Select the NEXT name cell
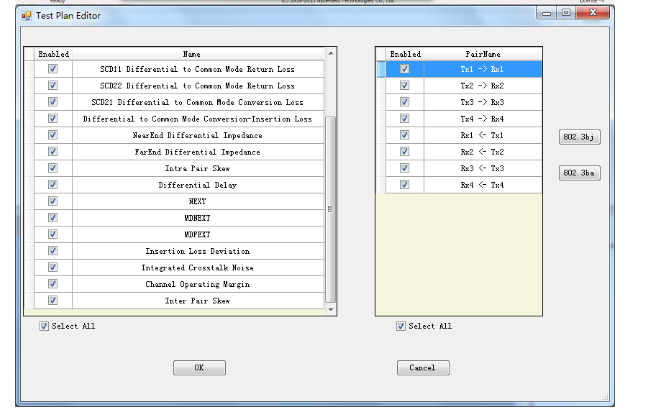This screenshot has width=652, height=419. (x=198, y=201)
